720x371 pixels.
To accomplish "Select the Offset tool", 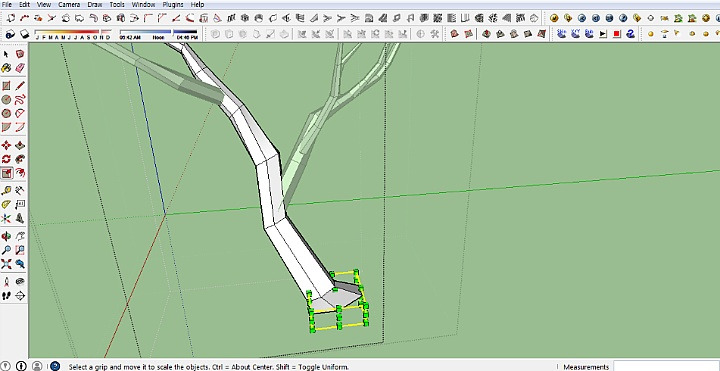I will coord(20,173).
